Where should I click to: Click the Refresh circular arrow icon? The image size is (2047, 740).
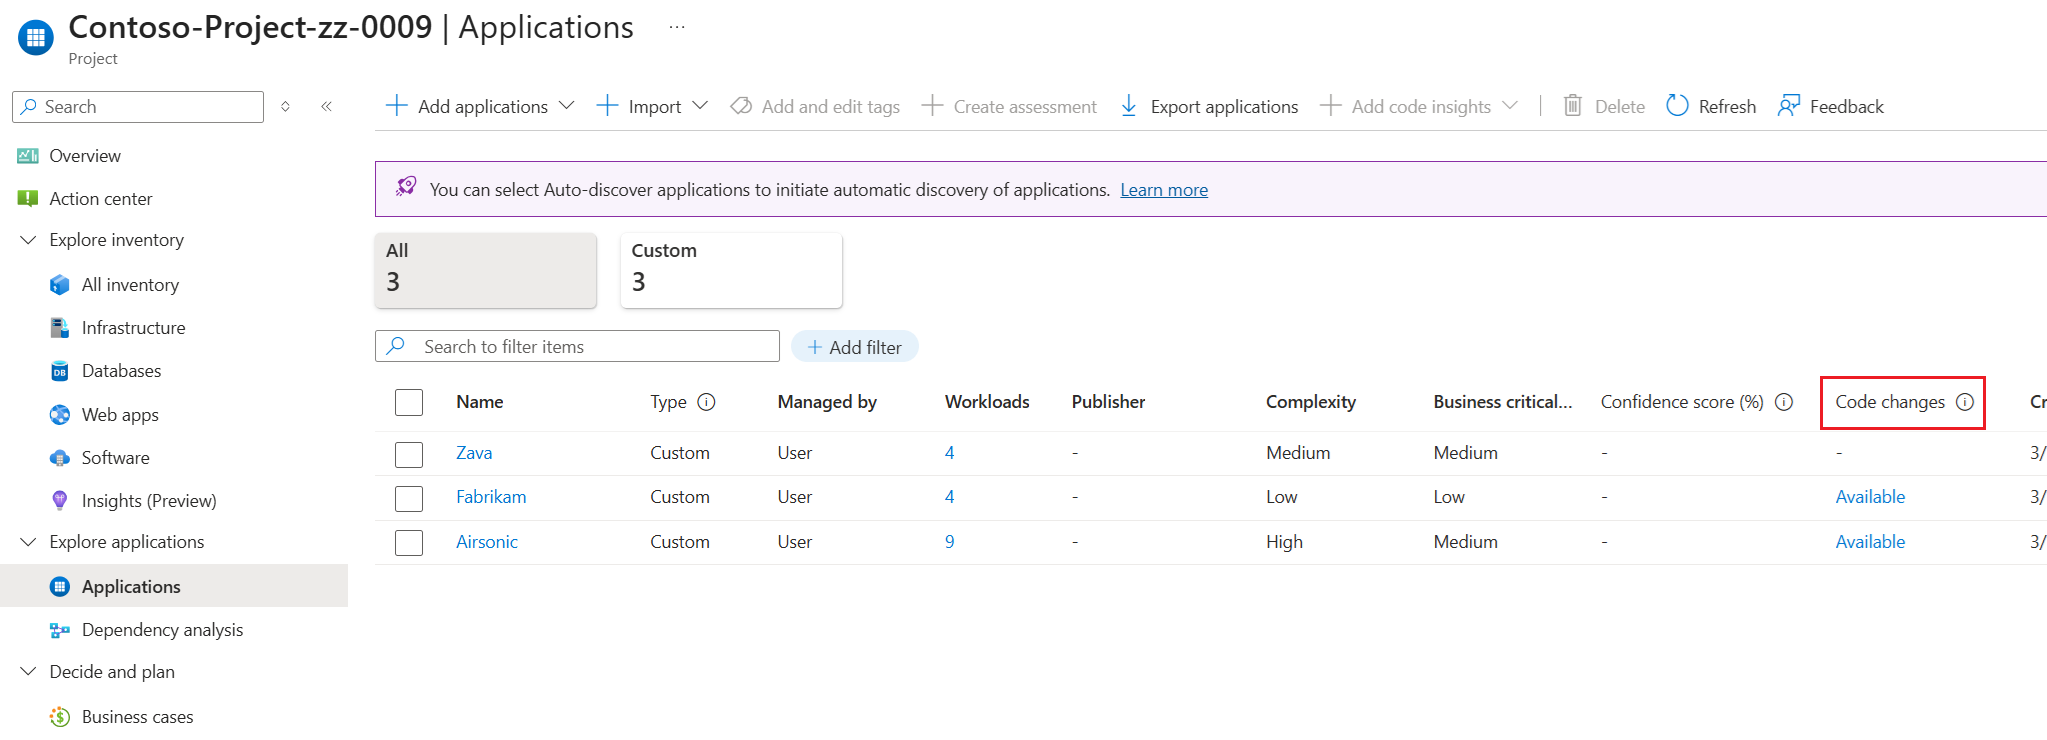1677,106
